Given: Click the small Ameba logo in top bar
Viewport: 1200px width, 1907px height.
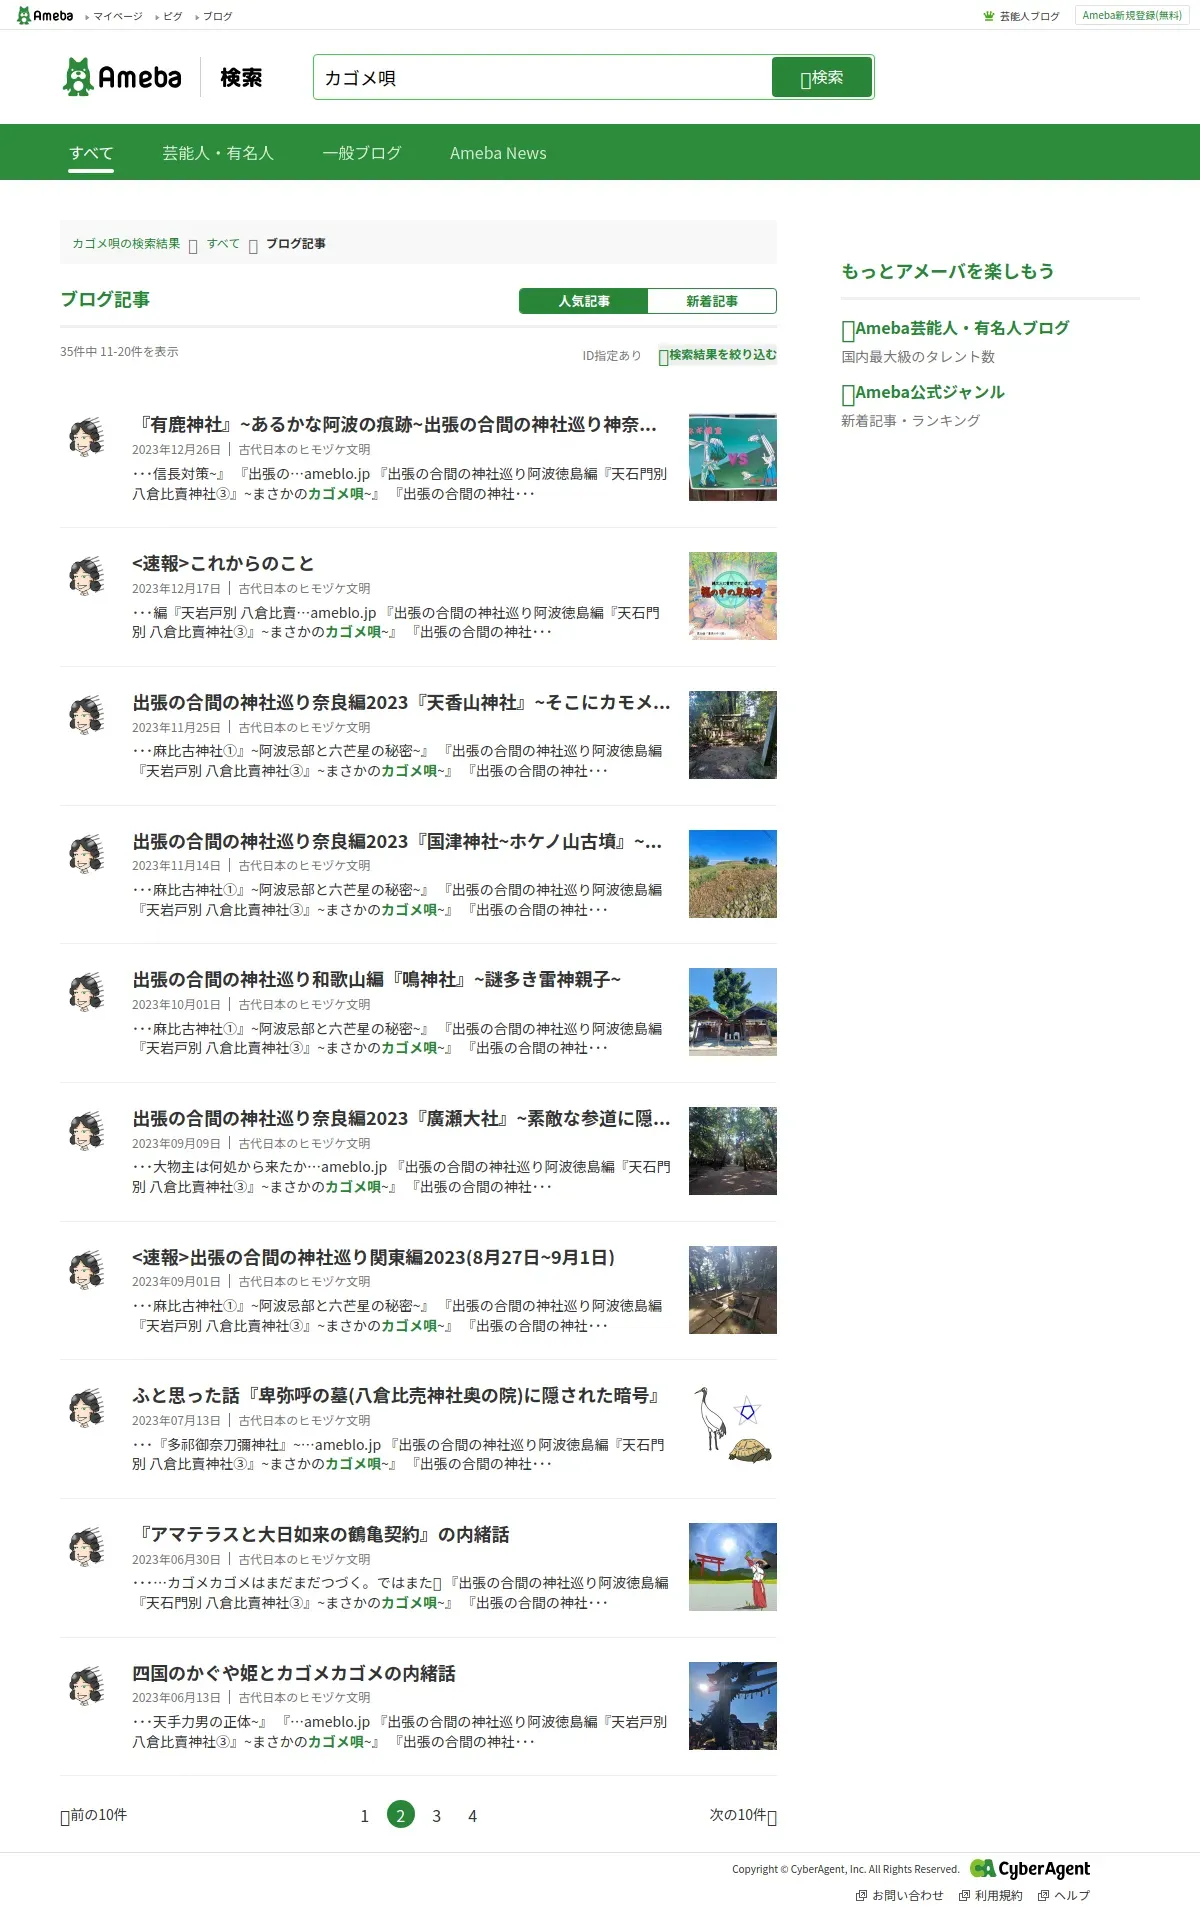Looking at the screenshot, I should click(45, 15).
